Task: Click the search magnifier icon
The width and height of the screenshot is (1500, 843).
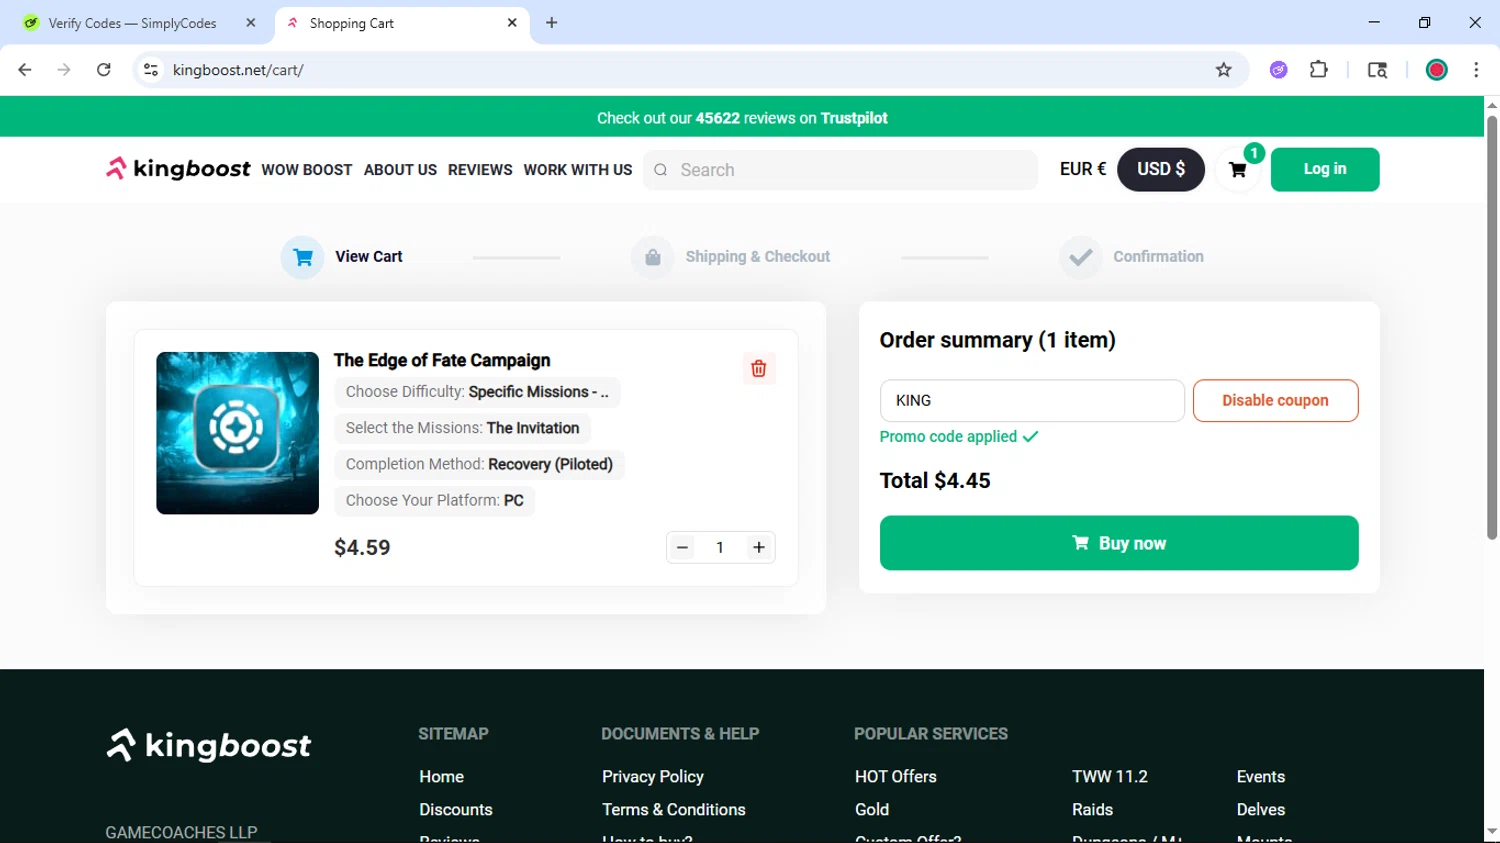Action: click(660, 170)
